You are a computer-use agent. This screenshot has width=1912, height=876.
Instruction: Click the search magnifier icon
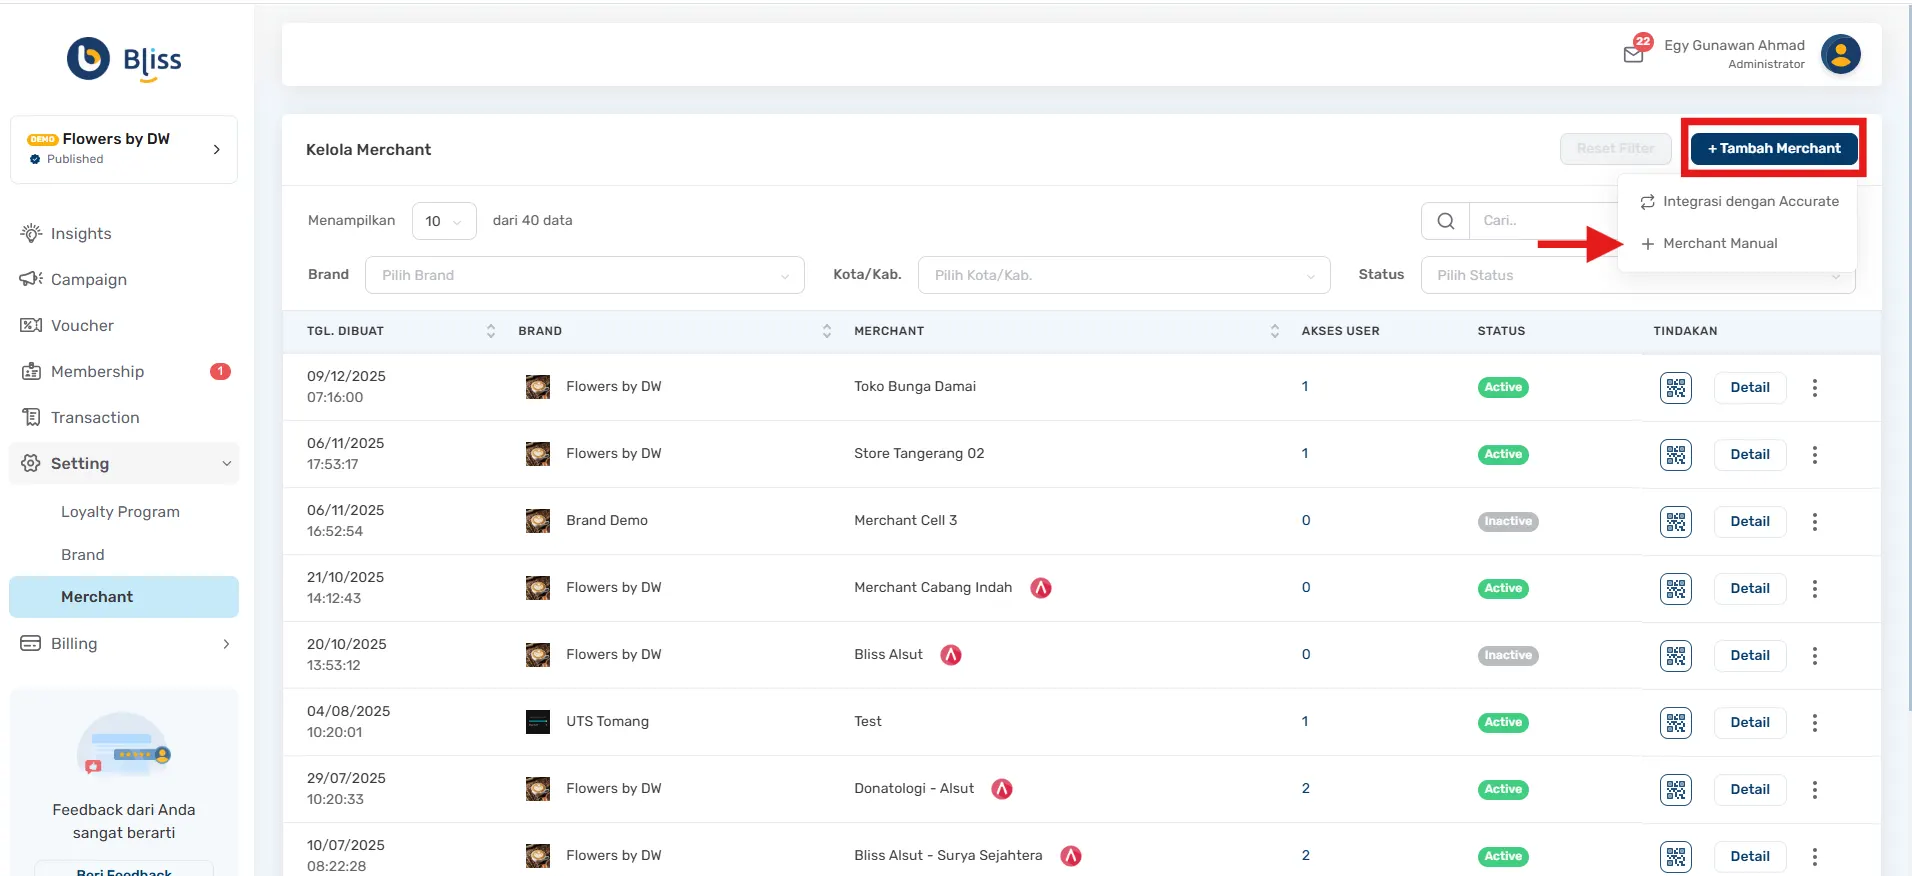pos(1445,221)
